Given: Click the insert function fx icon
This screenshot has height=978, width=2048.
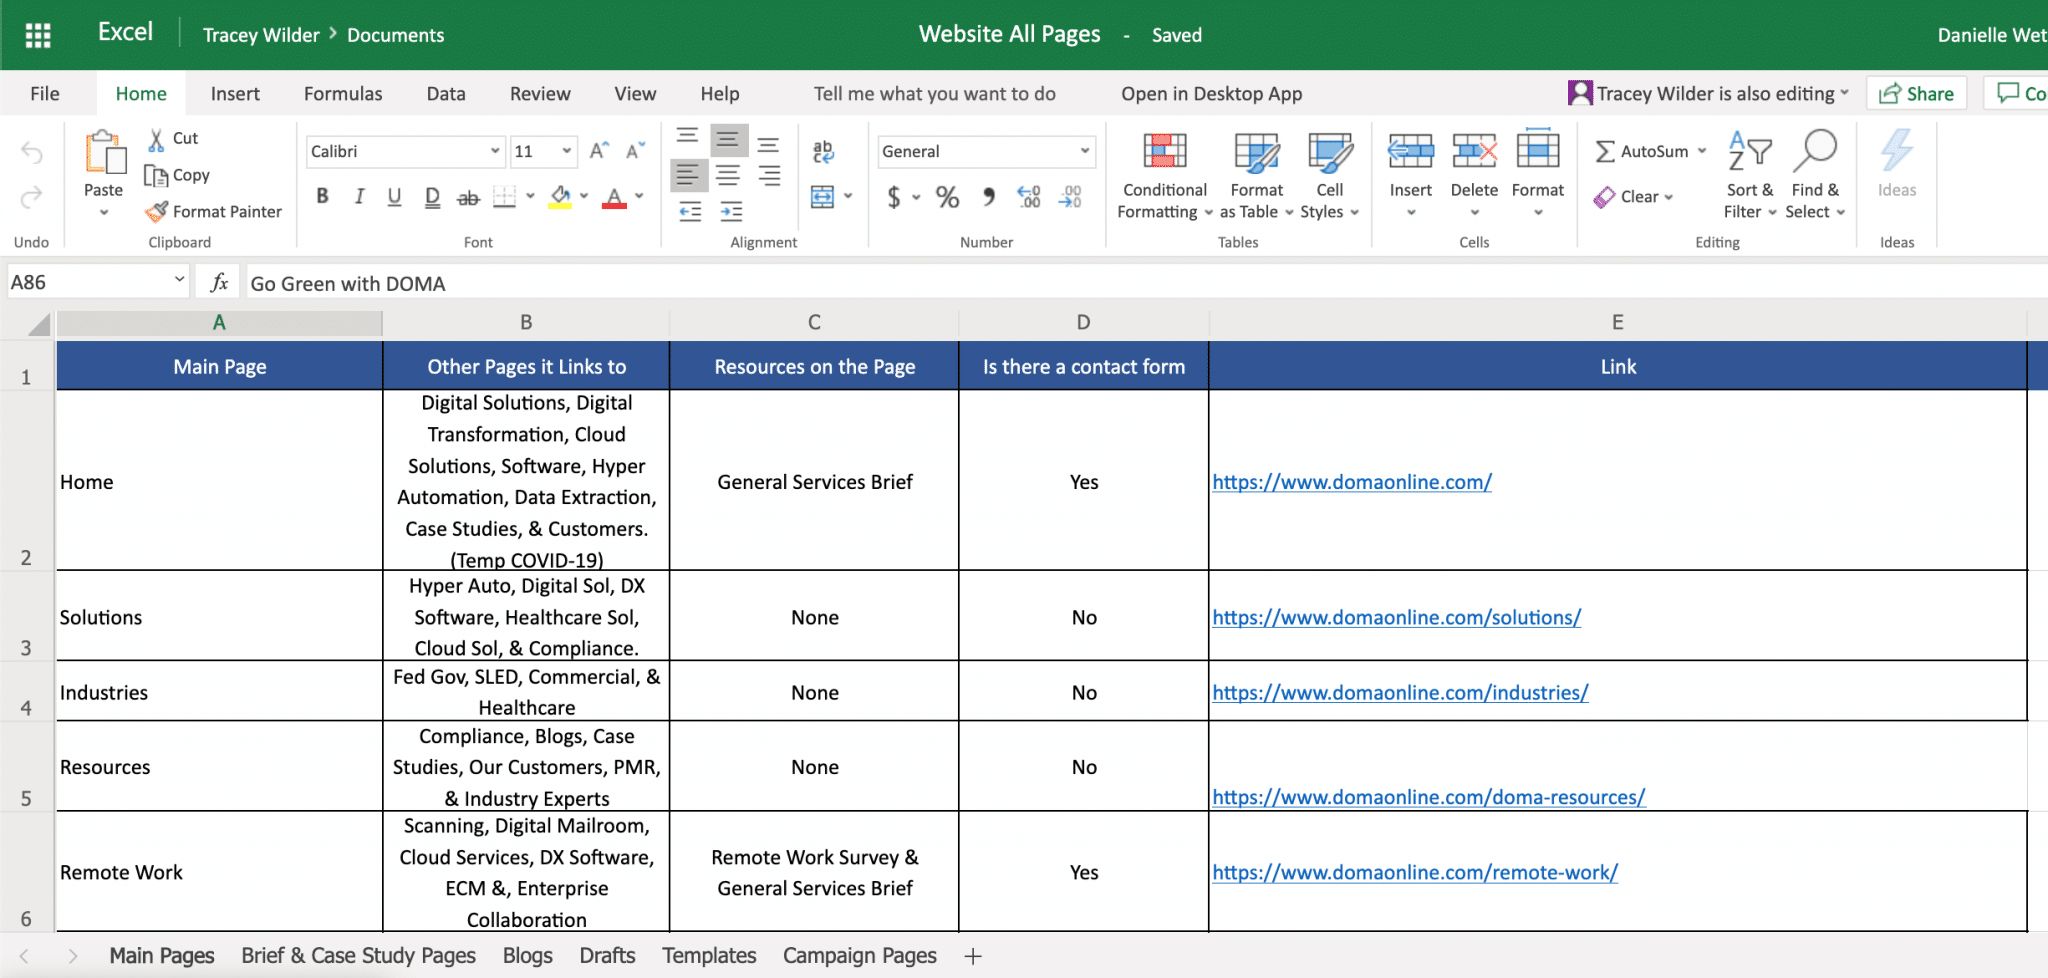Looking at the screenshot, I should tap(219, 283).
